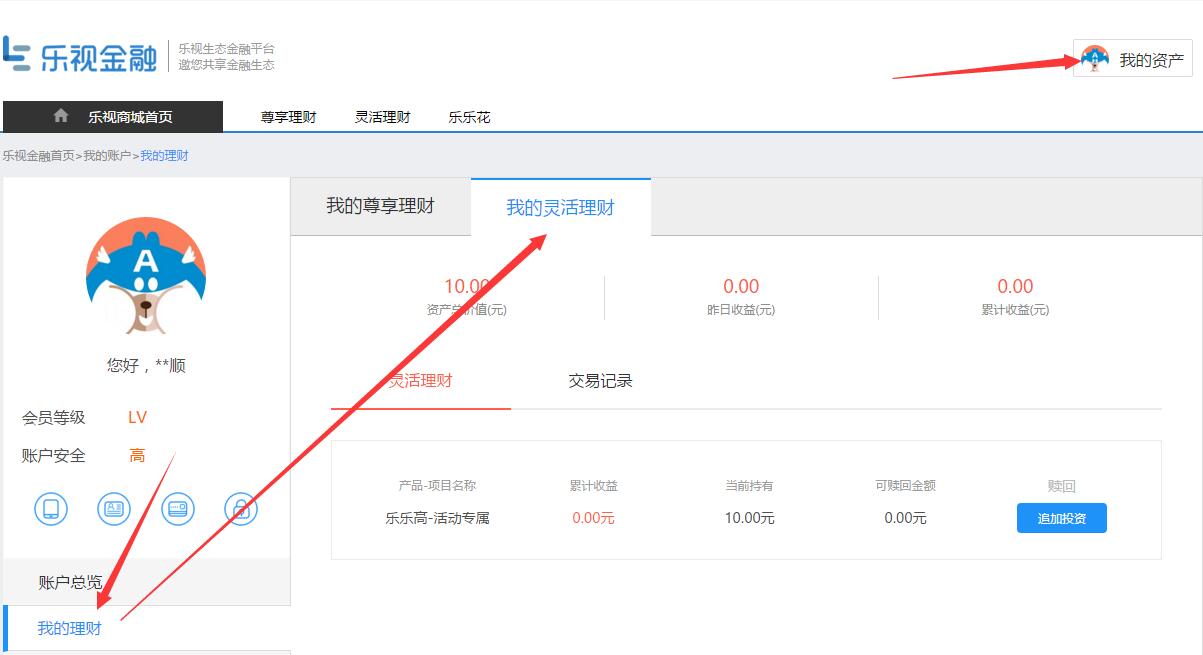The image size is (1203, 655).
Task: Click the home icon beside 乐视商城首页
Action: tap(61, 116)
